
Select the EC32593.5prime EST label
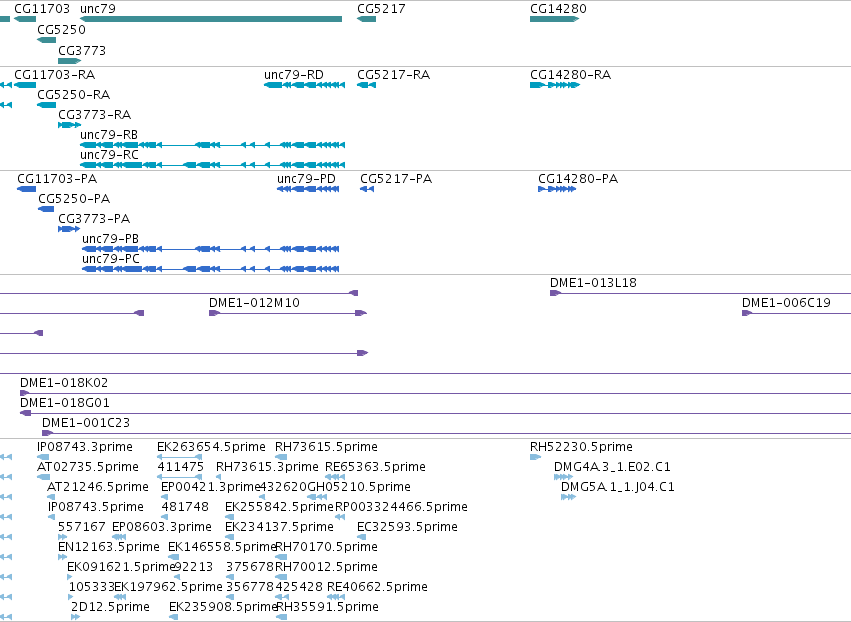[x=407, y=527]
